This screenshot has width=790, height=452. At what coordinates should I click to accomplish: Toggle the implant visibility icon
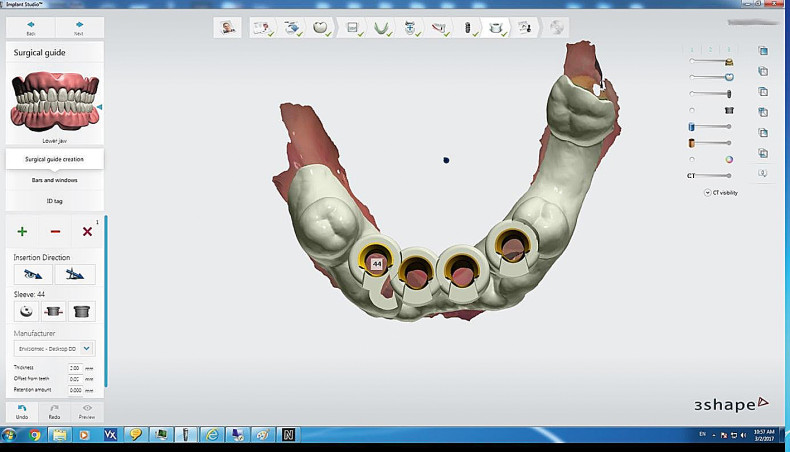[x=729, y=94]
